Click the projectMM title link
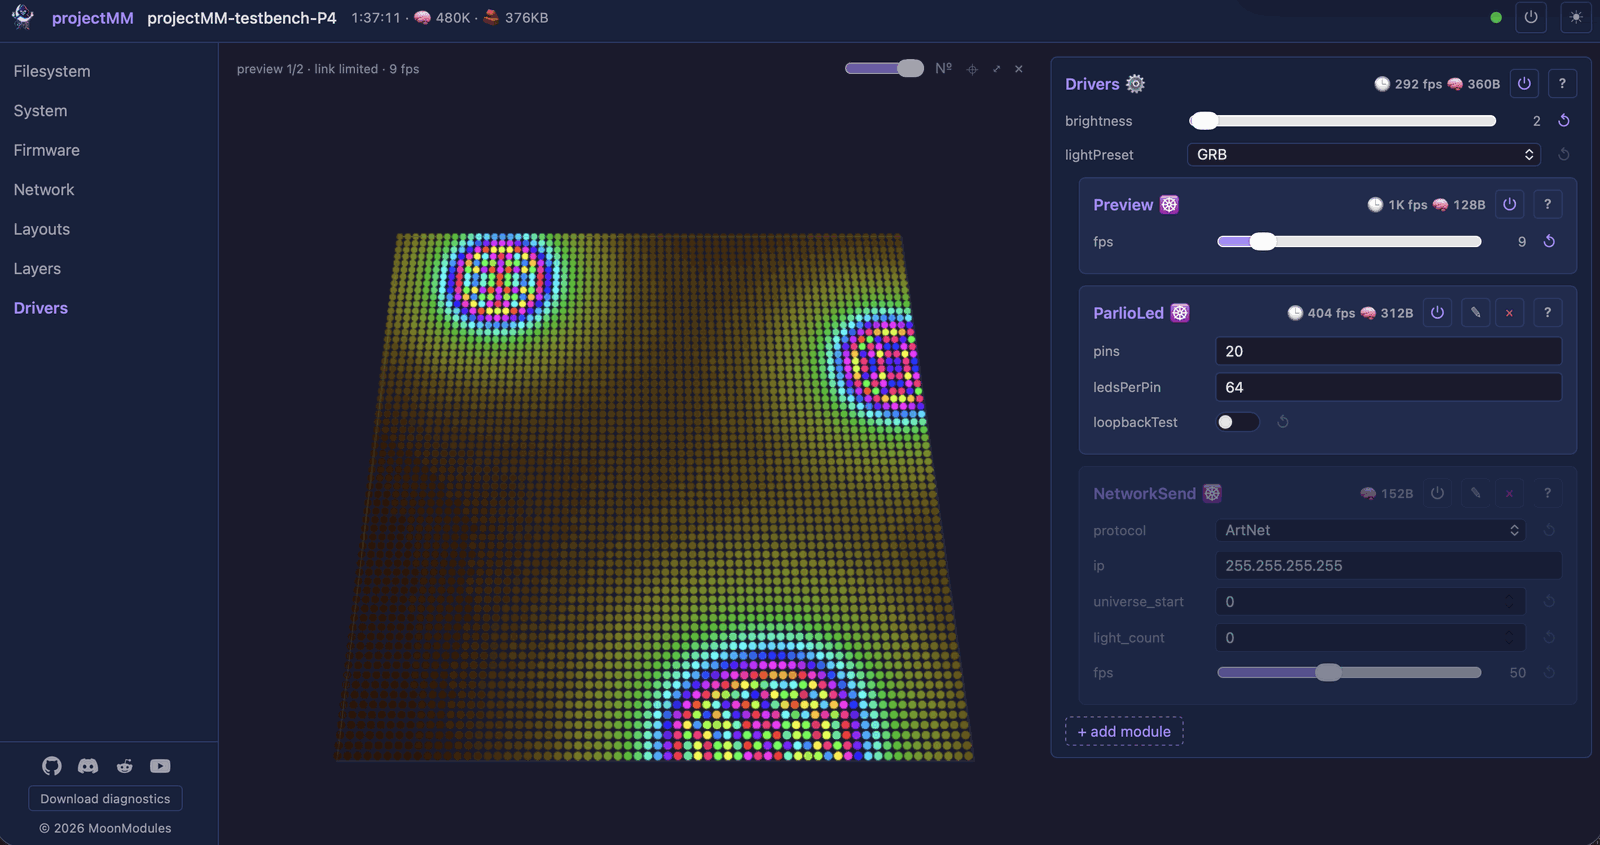This screenshot has width=1600, height=845. pyautogui.click(x=93, y=18)
